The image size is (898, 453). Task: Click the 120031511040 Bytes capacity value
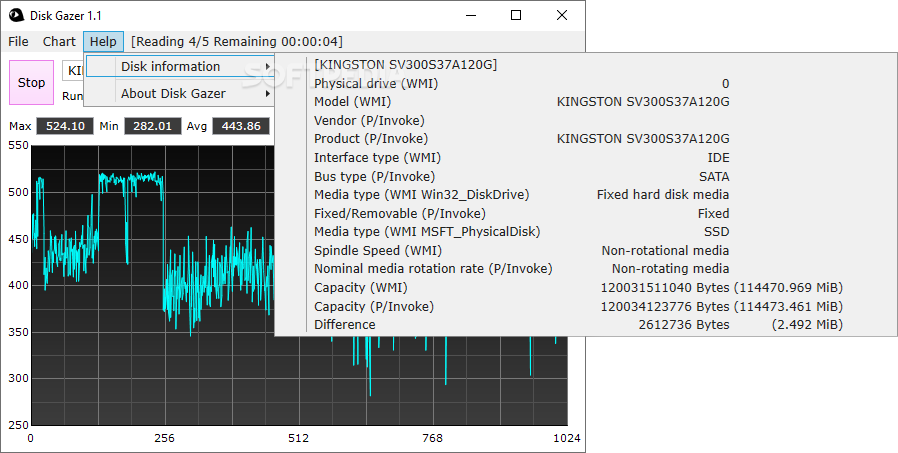click(665, 287)
